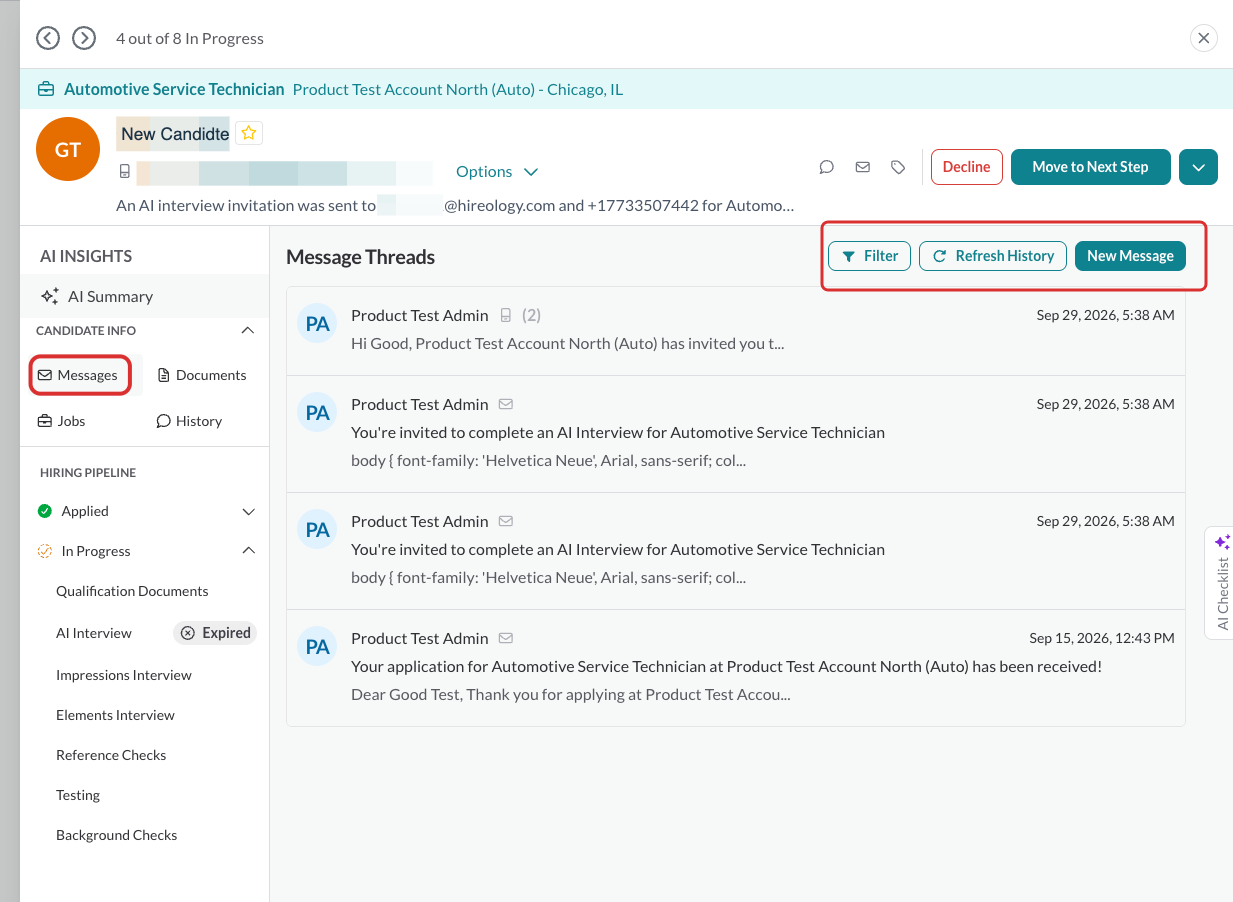Viewport: 1233px width, 902px height.
Task: Click the GT candidate avatar
Action: coord(68,150)
